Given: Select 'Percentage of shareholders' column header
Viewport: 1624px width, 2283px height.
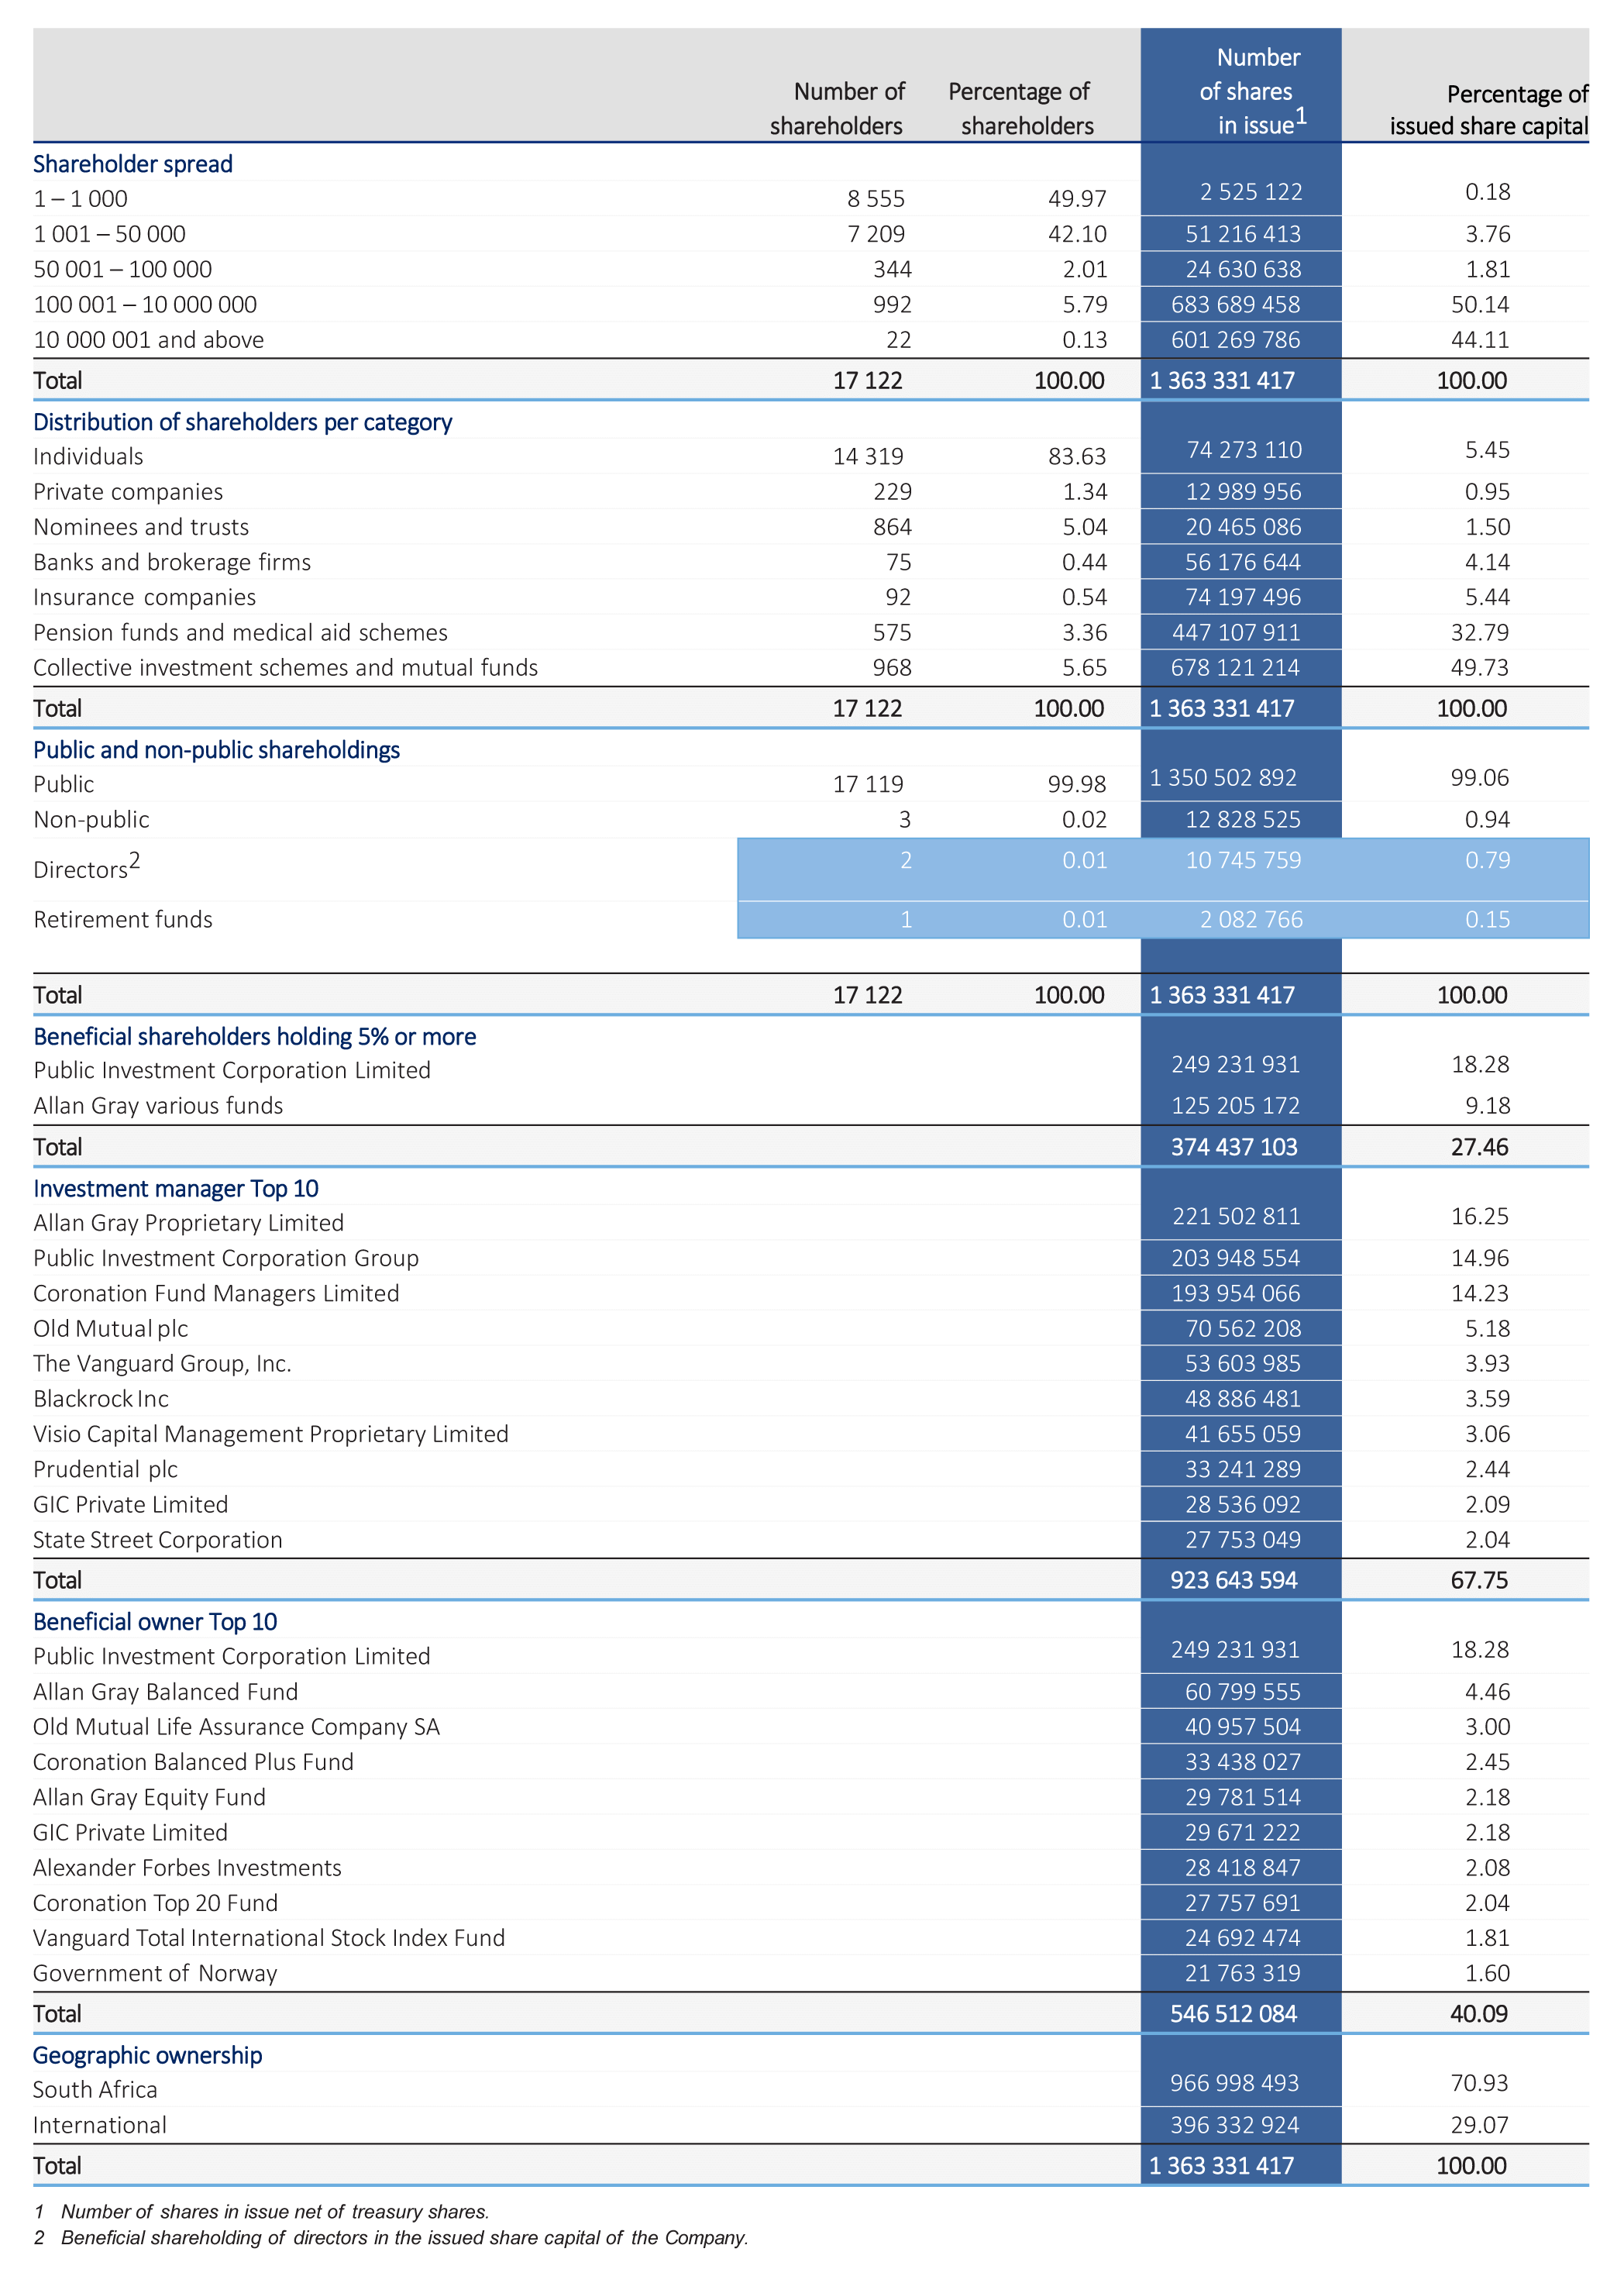Looking at the screenshot, I should pos(1020,108).
